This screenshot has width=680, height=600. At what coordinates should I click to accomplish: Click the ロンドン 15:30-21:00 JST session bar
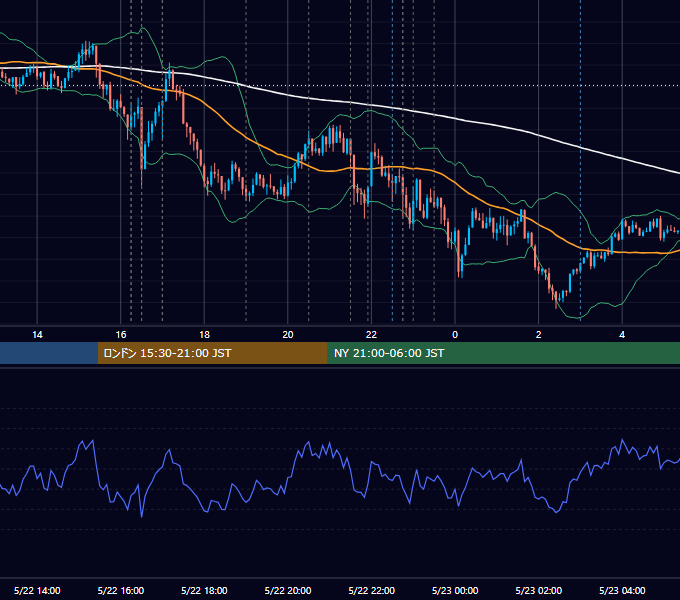point(212,353)
